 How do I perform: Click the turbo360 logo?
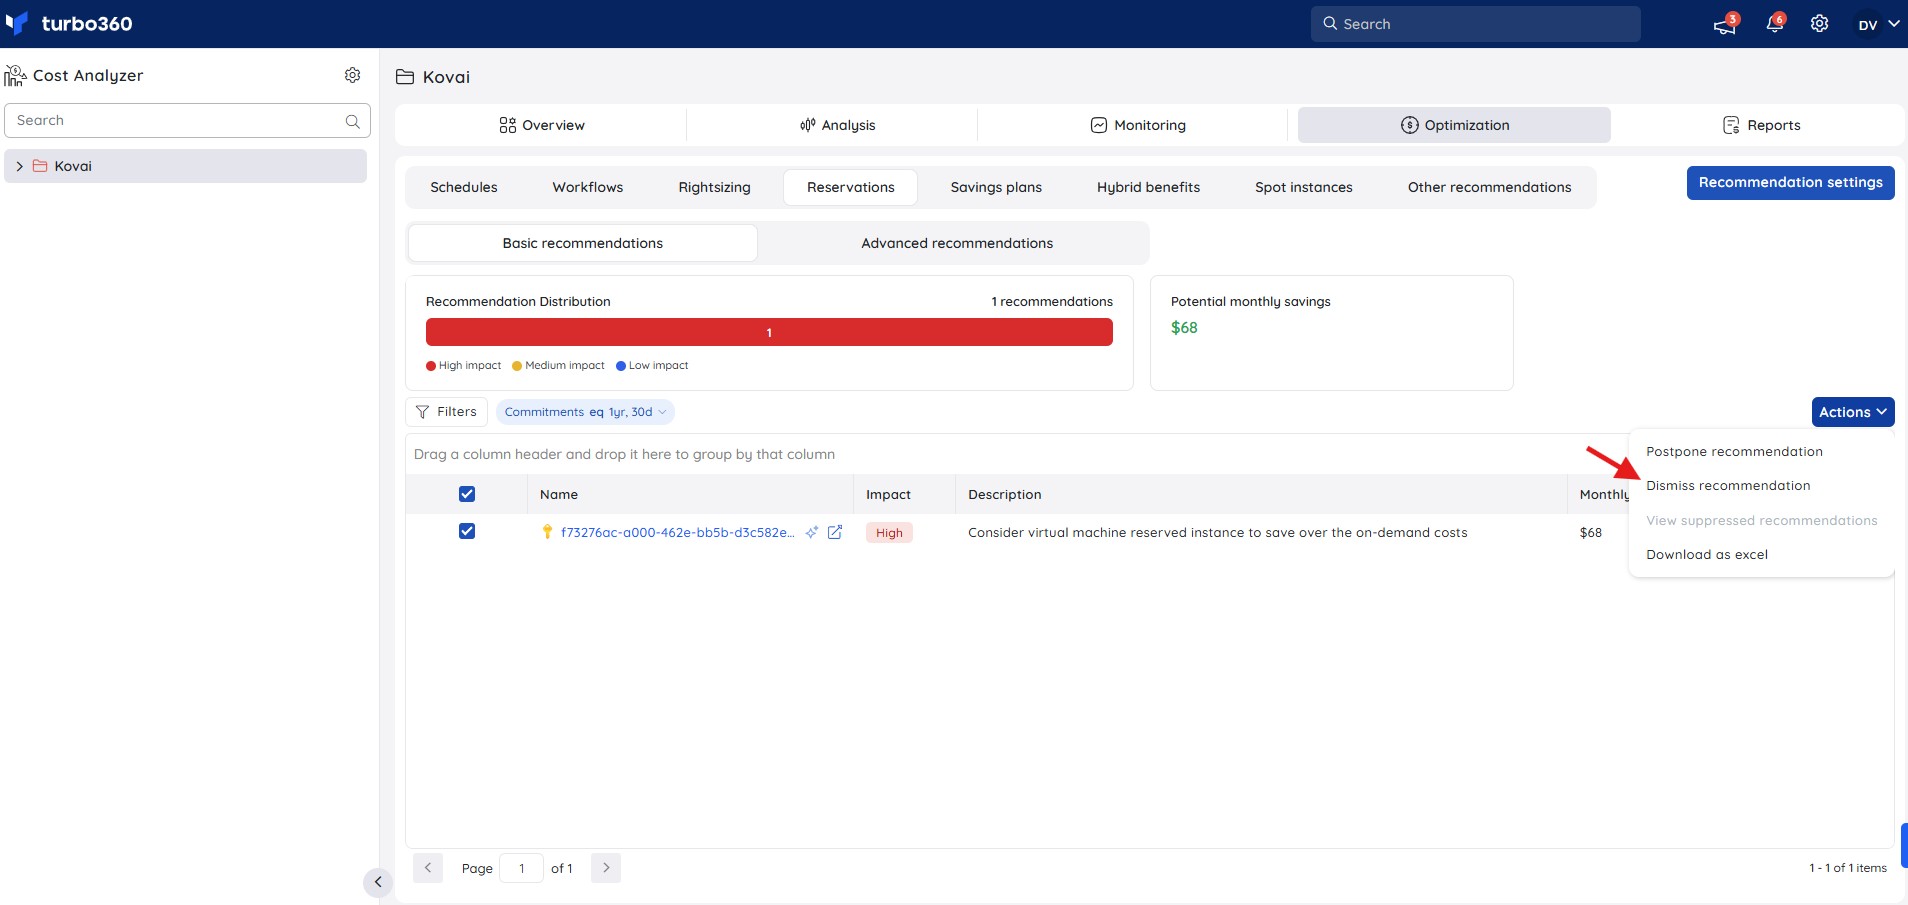[x=69, y=23]
